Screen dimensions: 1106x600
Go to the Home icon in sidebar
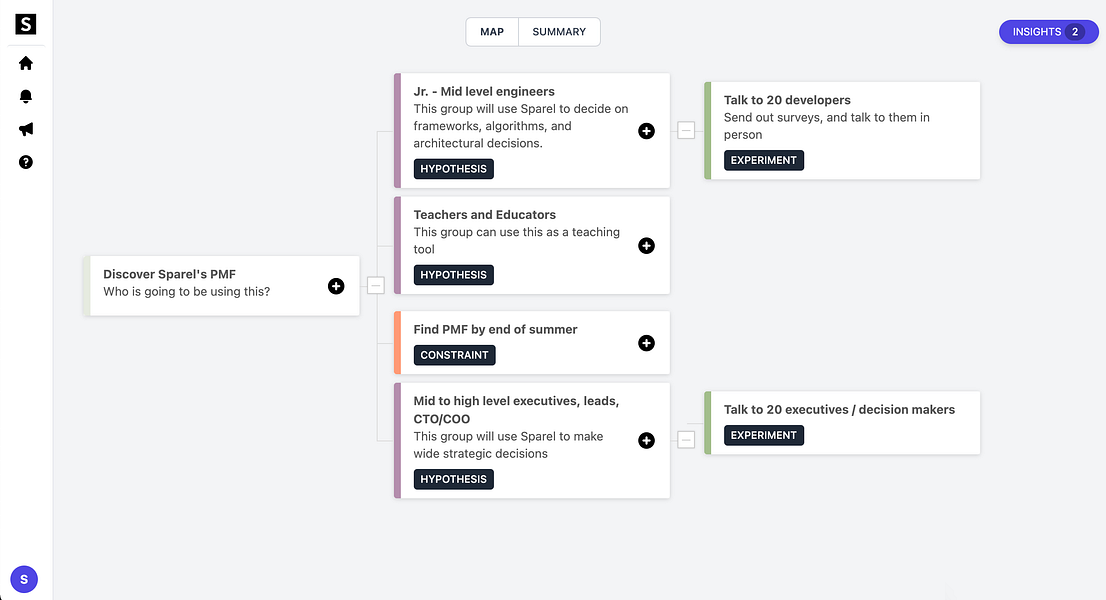click(25, 63)
